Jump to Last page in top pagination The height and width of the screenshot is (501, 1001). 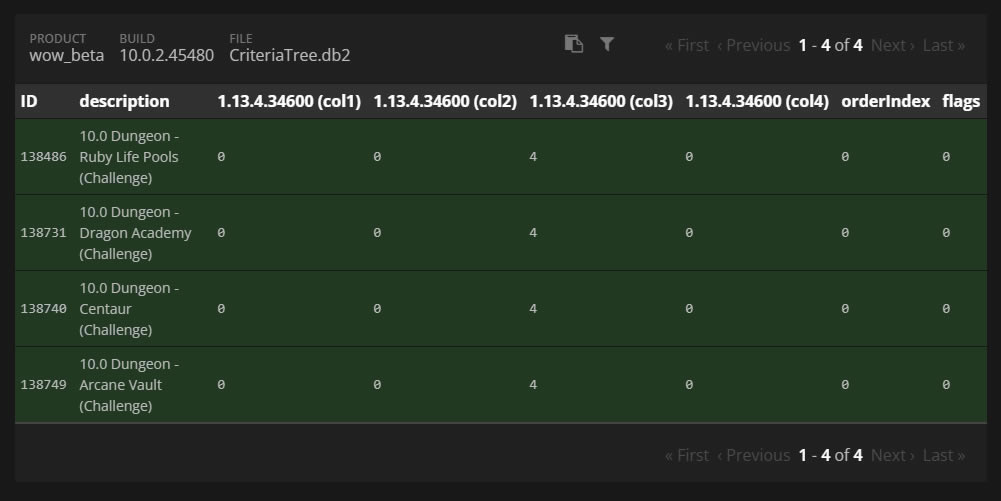point(943,45)
